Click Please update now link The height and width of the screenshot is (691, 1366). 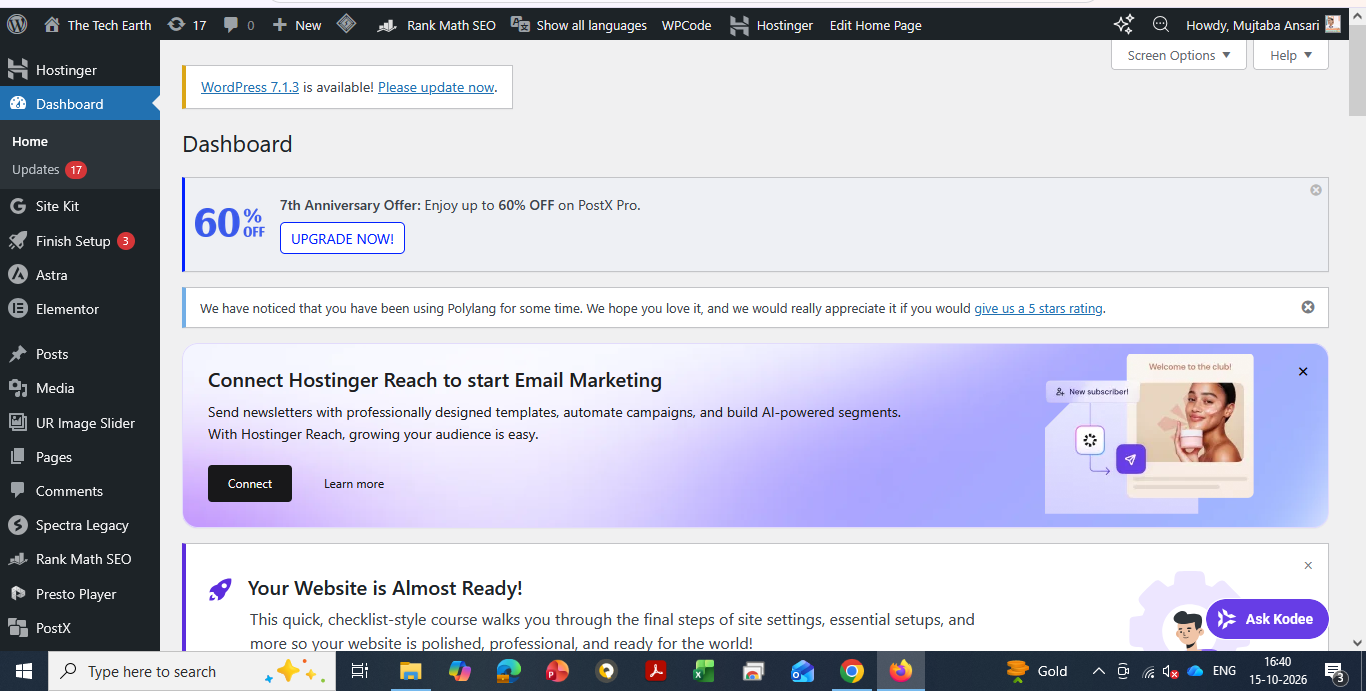436,87
